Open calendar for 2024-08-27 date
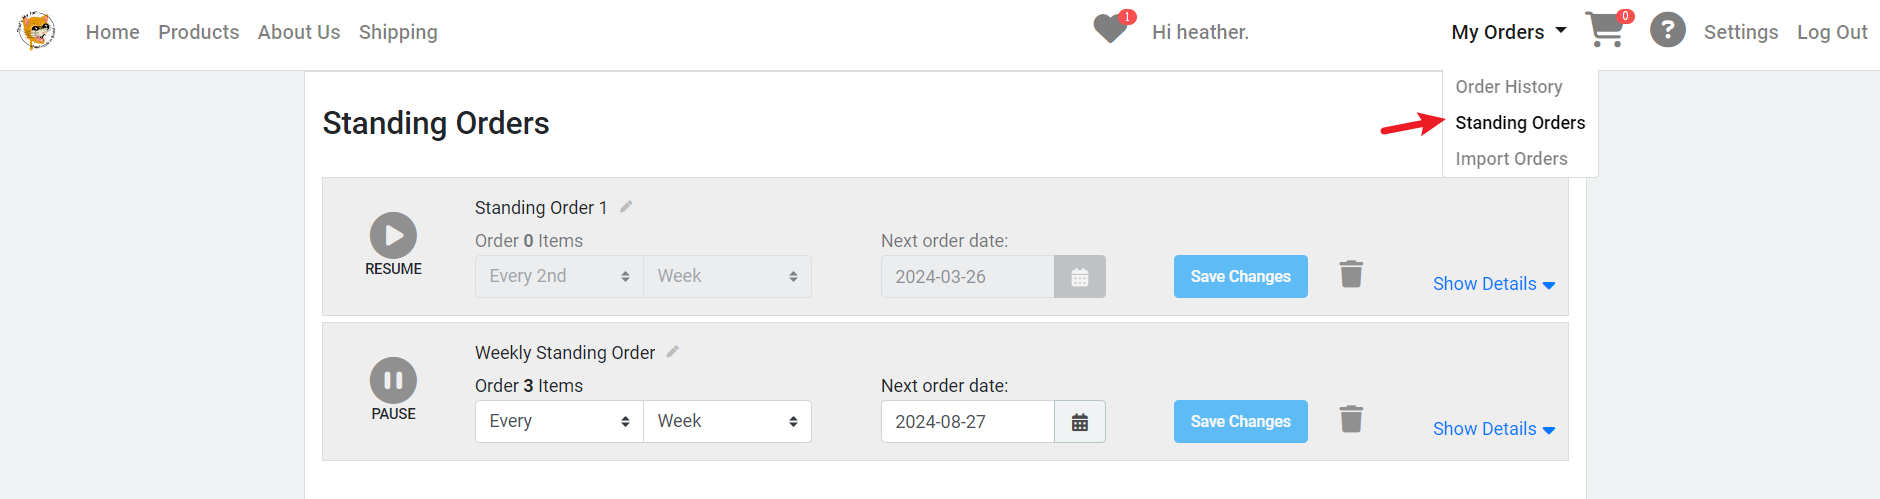The height and width of the screenshot is (499, 1880). pos(1080,422)
